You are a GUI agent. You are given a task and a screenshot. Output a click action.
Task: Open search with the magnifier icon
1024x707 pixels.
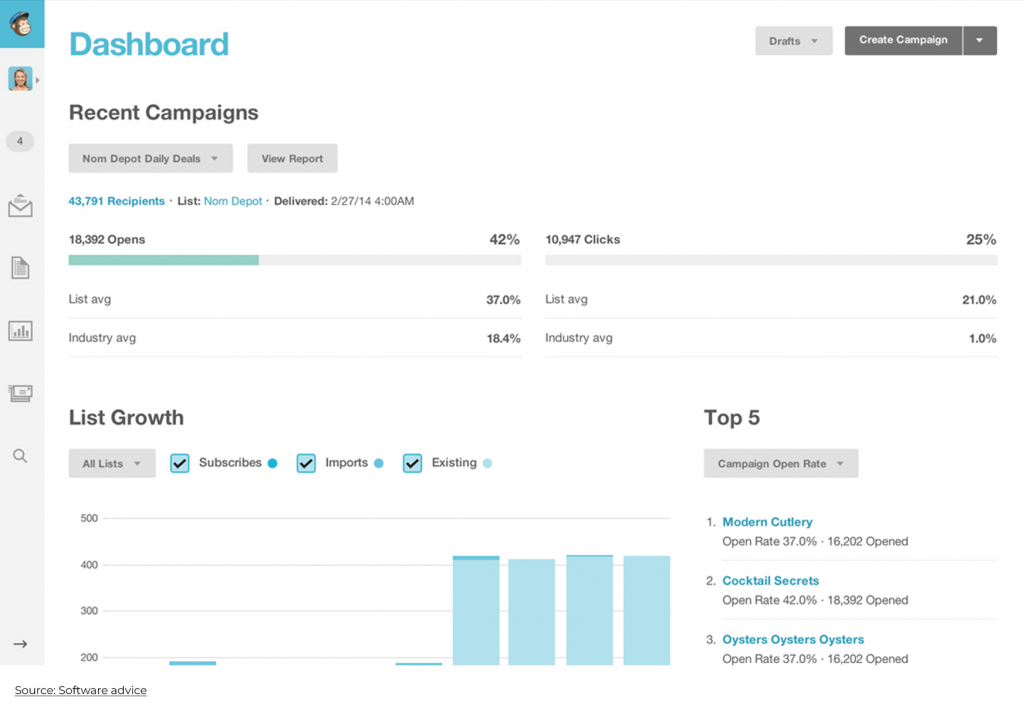[x=20, y=454]
